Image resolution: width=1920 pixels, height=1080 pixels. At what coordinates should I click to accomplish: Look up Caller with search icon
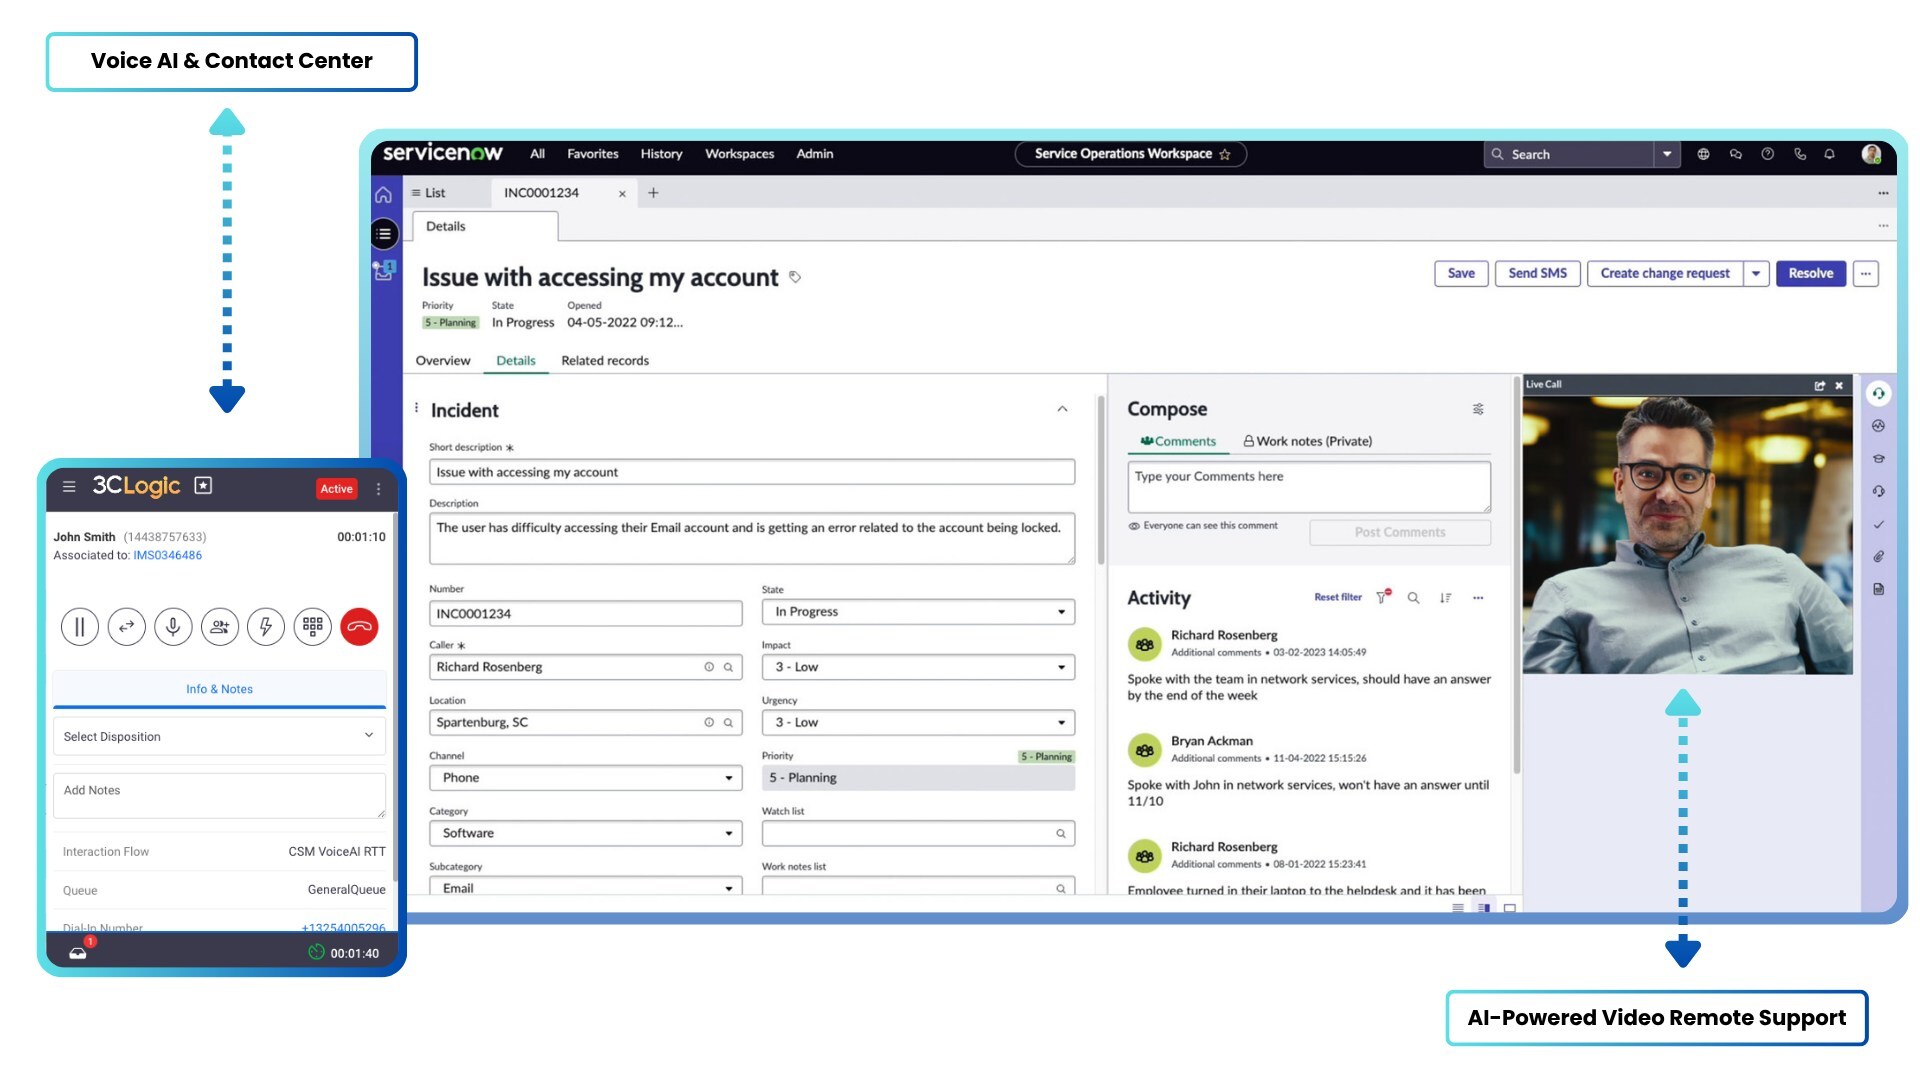pyautogui.click(x=728, y=667)
